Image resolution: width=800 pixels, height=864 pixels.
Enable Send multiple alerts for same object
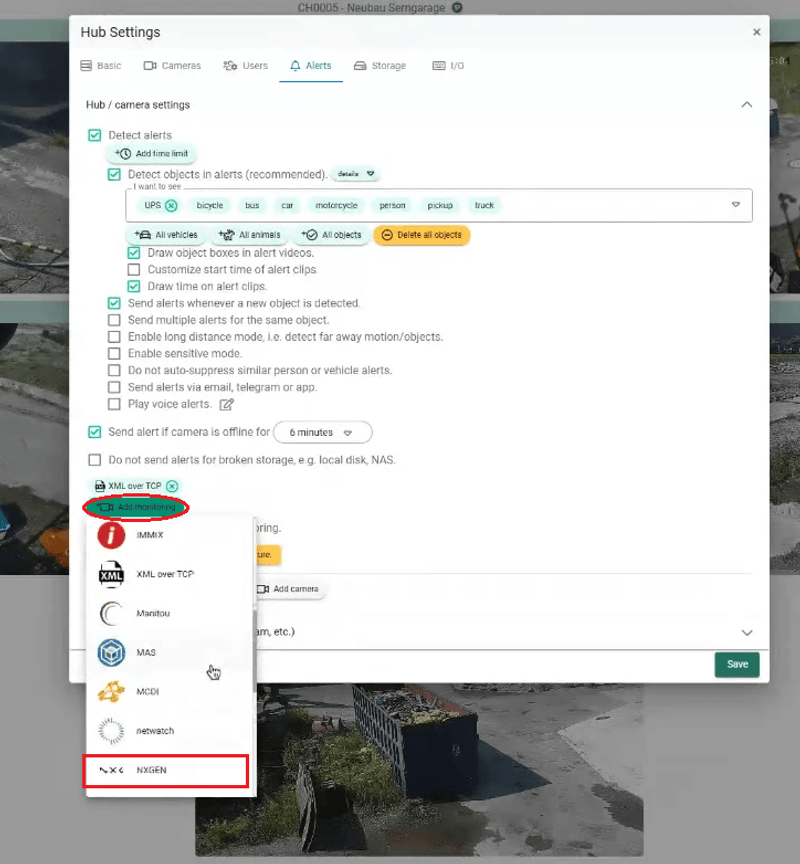pyautogui.click(x=114, y=320)
